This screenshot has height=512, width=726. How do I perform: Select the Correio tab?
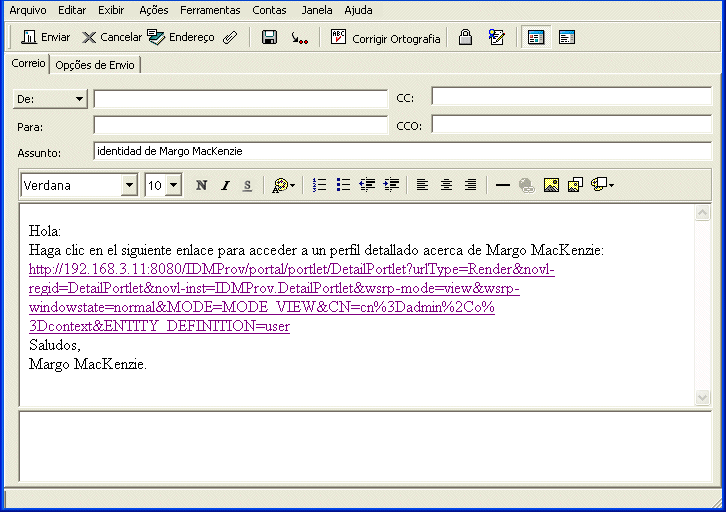point(28,63)
